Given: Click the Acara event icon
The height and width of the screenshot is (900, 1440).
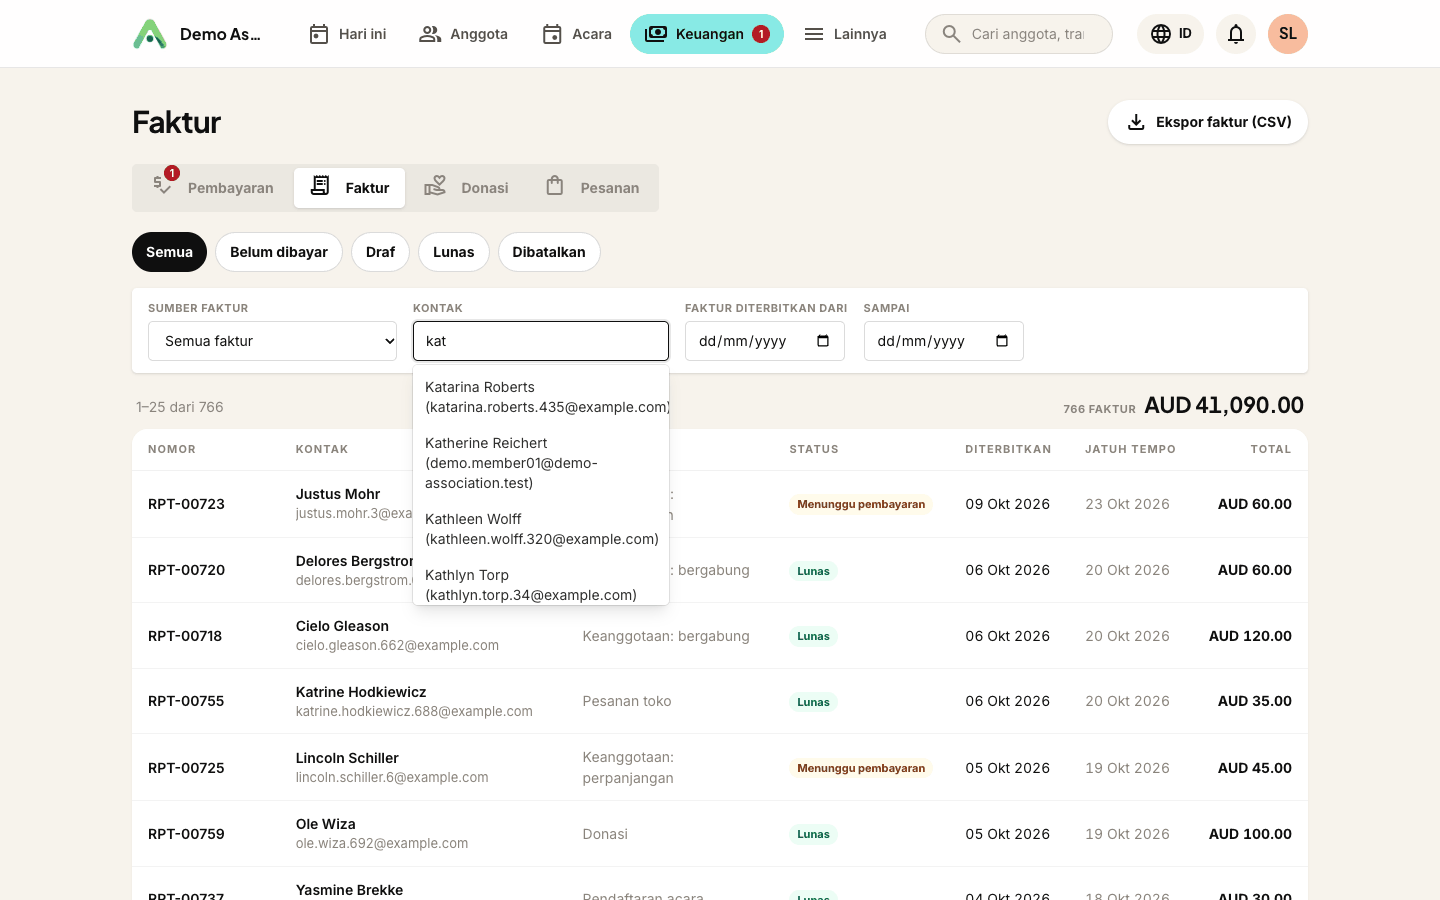Looking at the screenshot, I should coord(552,34).
